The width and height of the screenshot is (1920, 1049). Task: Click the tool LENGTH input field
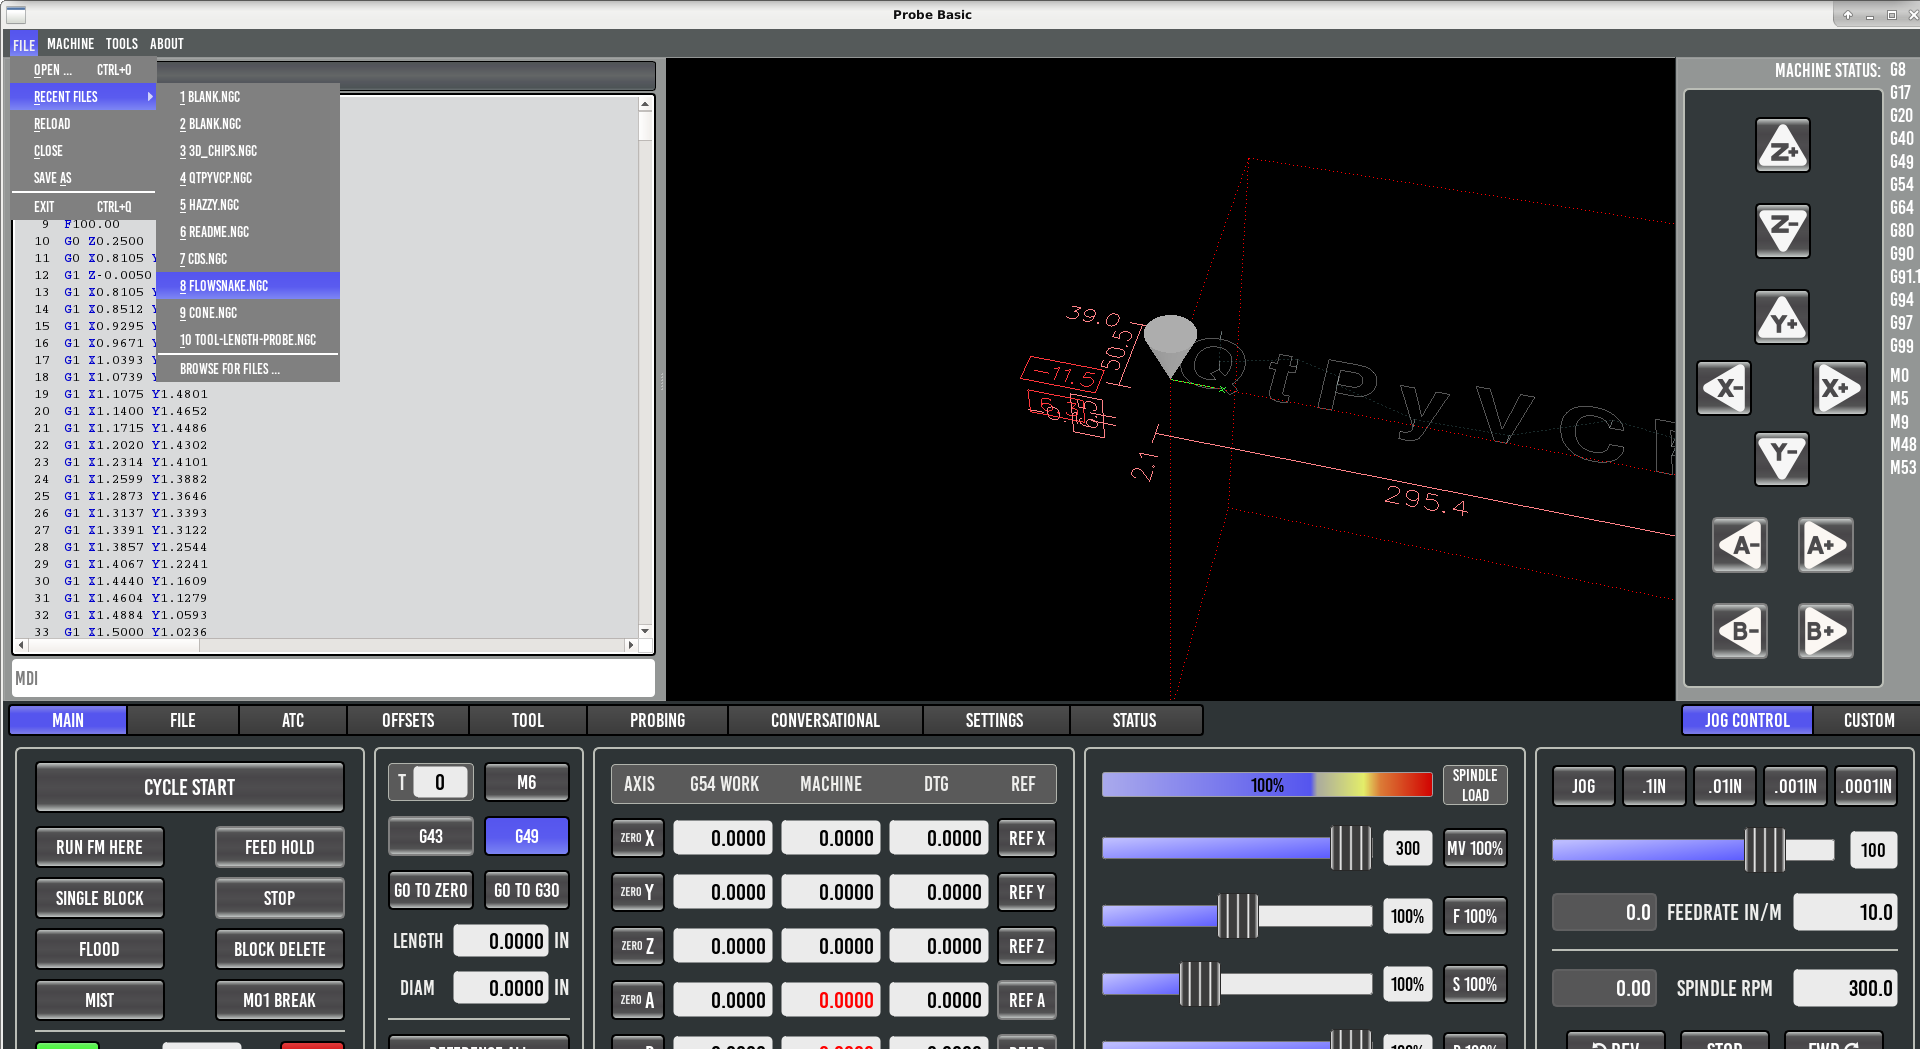coord(501,941)
